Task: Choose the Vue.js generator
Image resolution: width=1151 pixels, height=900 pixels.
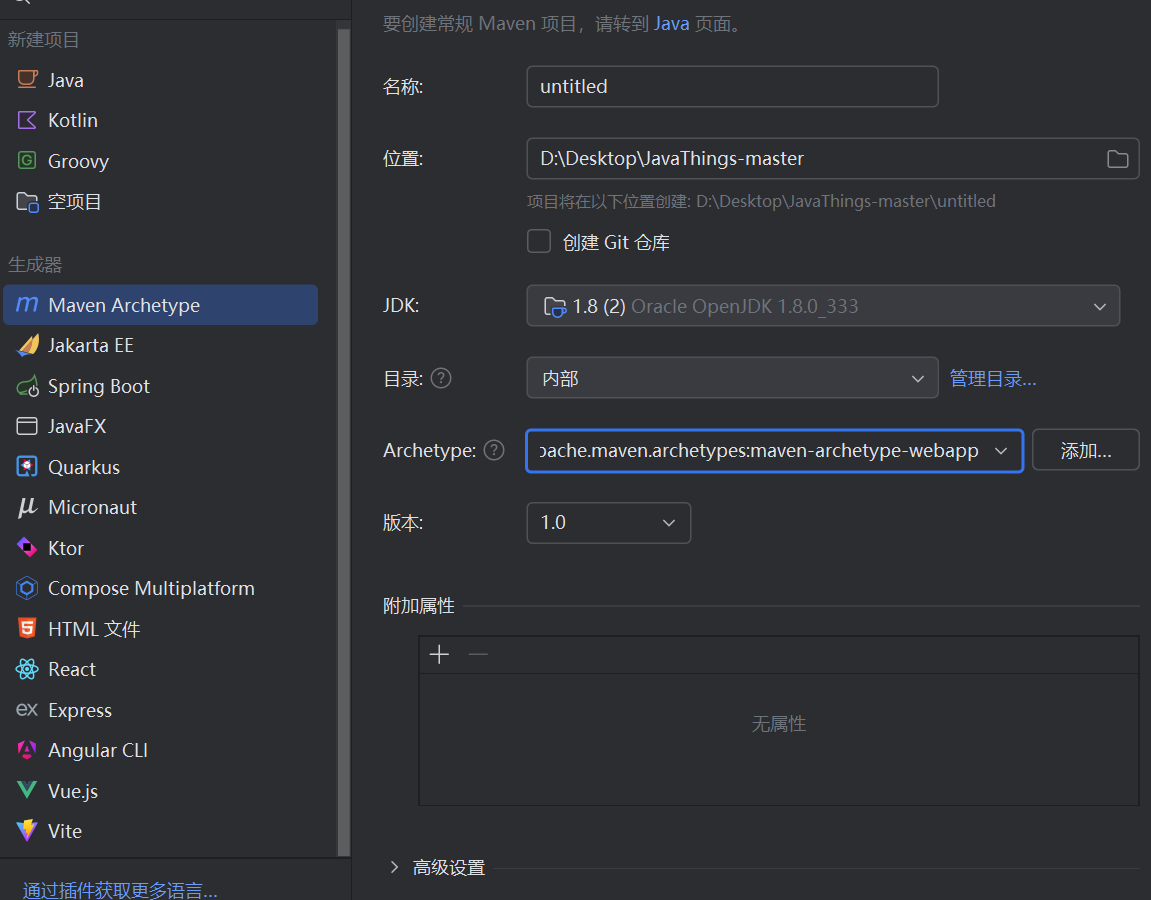Action: tap(72, 791)
